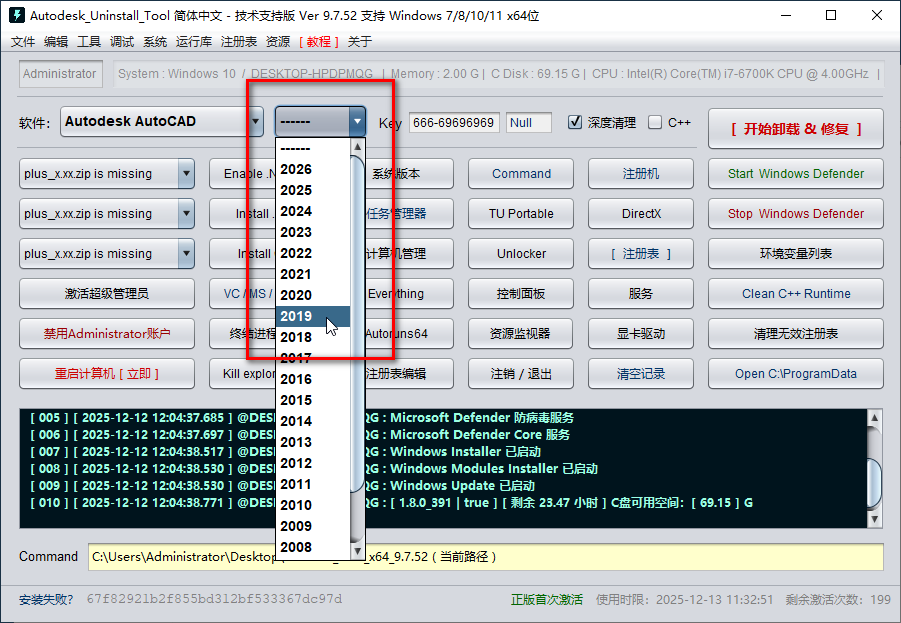Click the 清空记录 button
Screen dimensions: 901x623
click(x=641, y=374)
